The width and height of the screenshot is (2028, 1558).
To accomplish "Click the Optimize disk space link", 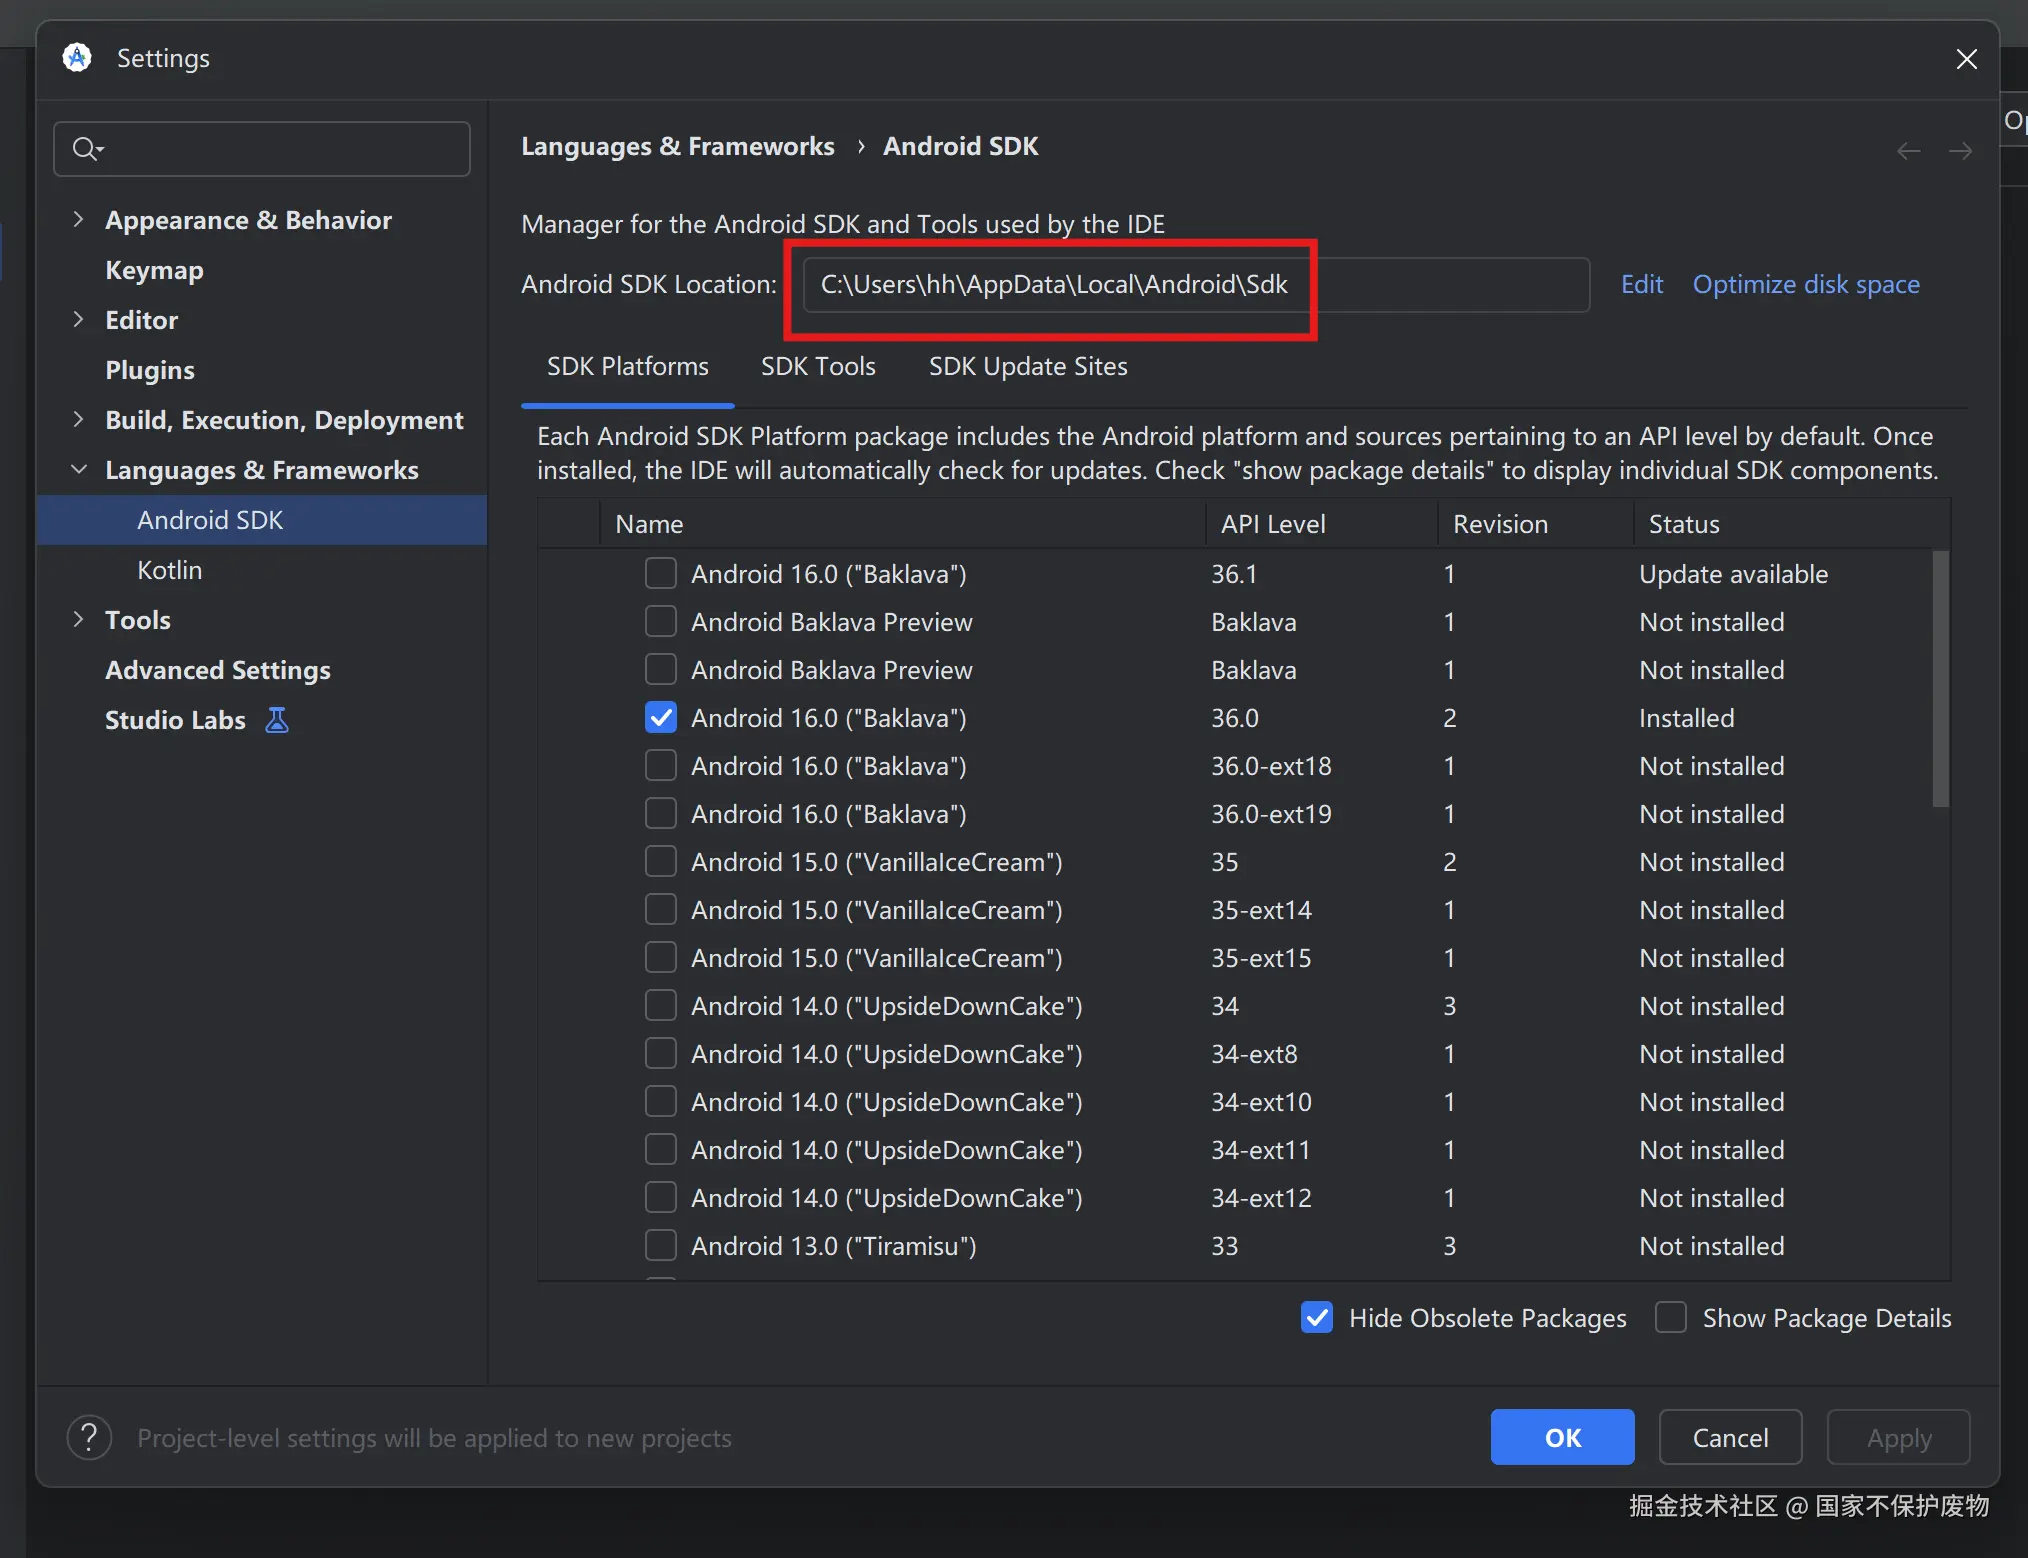I will pos(1806,285).
